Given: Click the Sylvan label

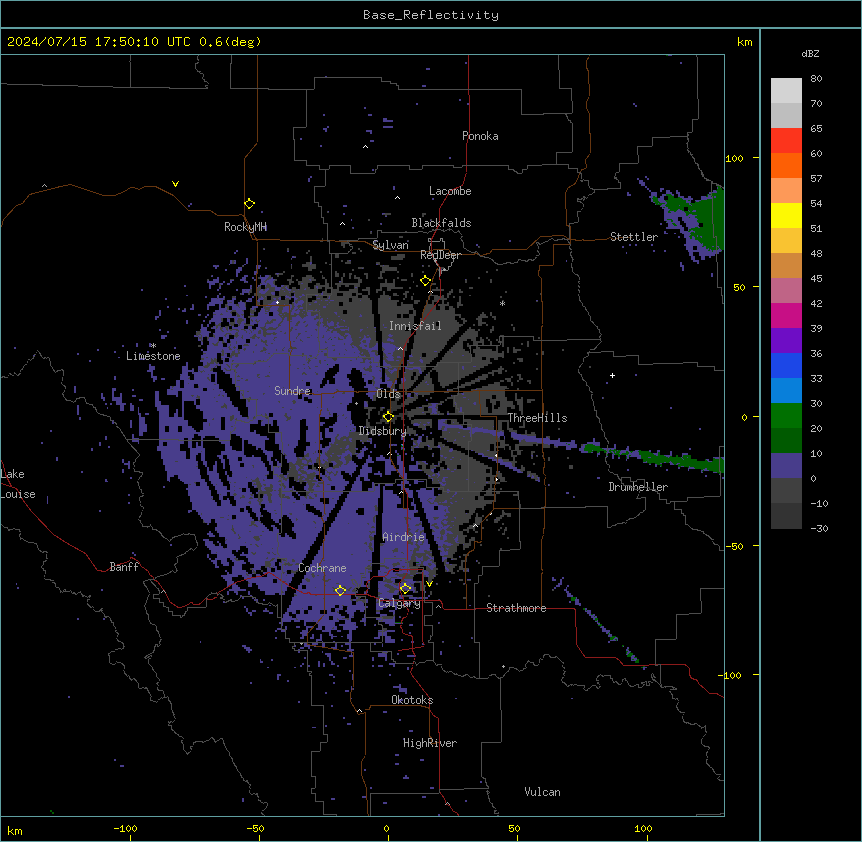Looking at the screenshot, I should (x=390, y=245).
